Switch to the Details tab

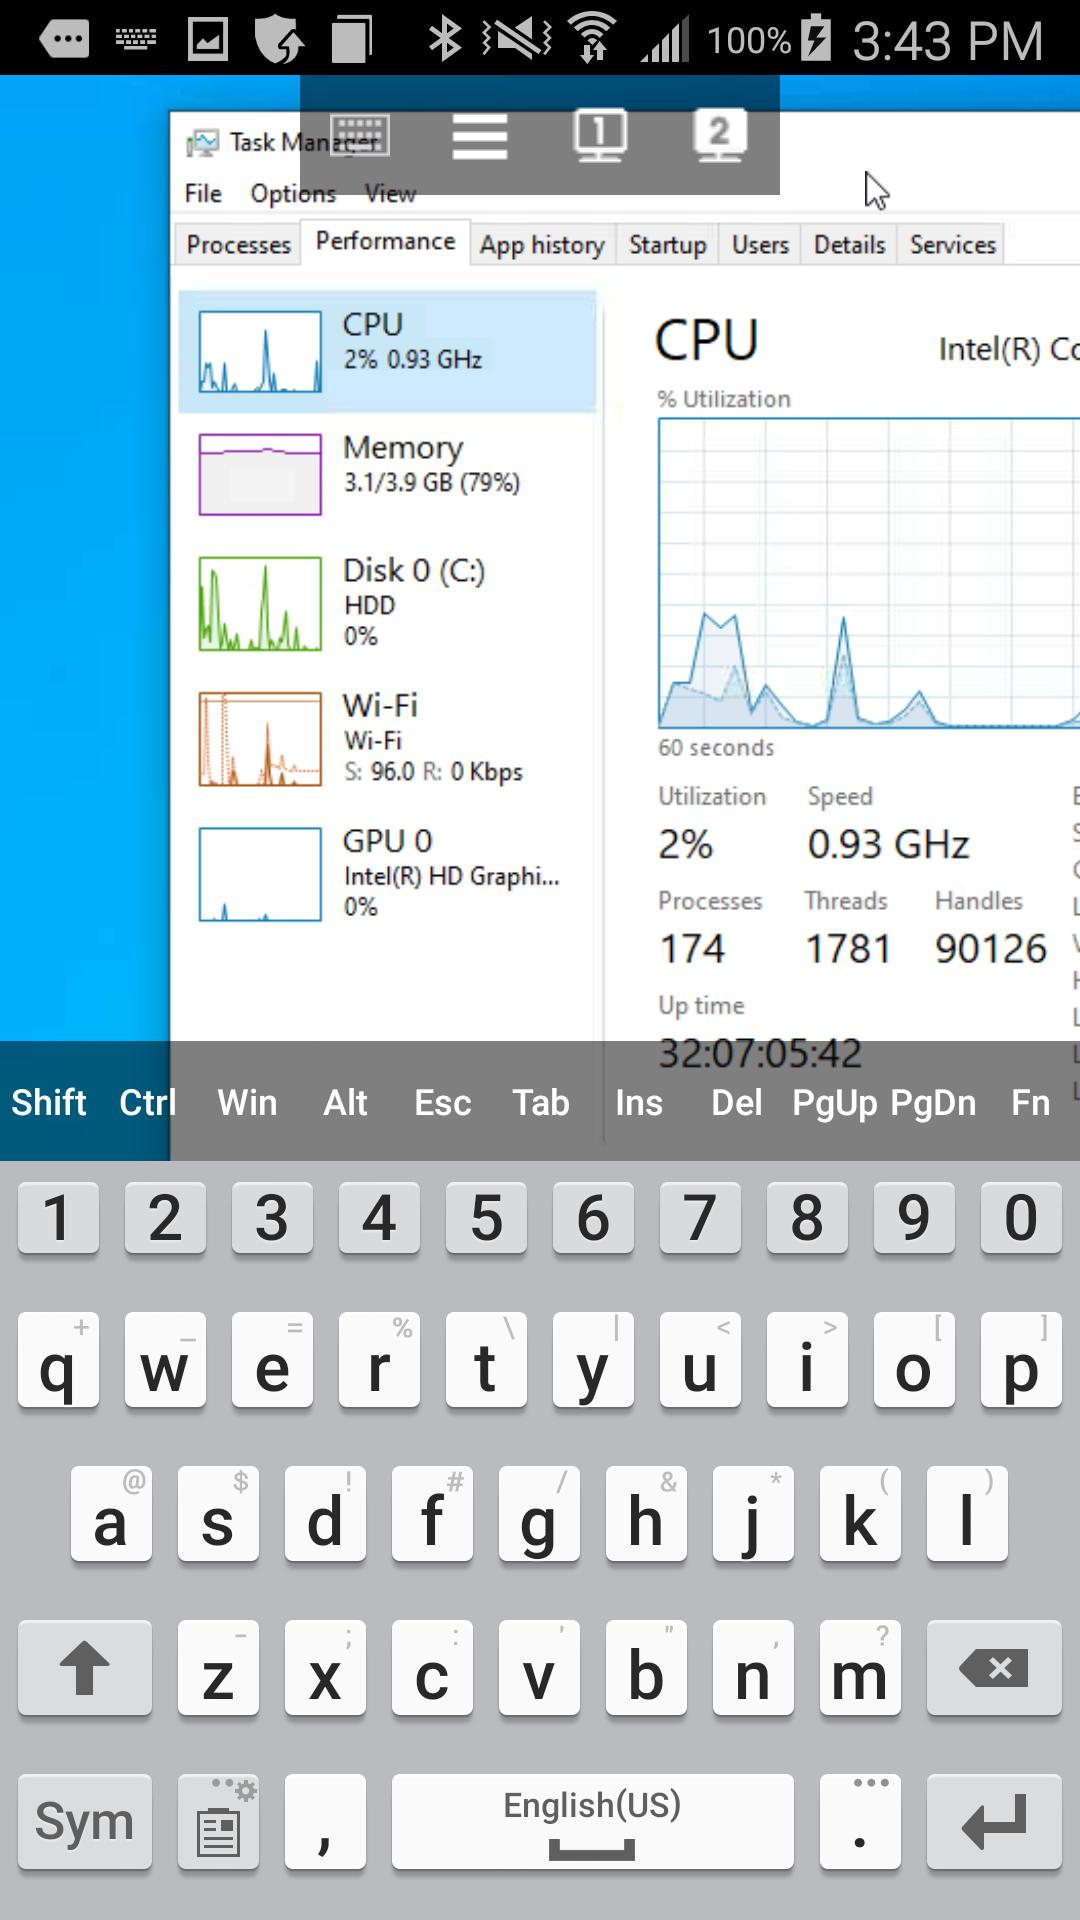[849, 245]
